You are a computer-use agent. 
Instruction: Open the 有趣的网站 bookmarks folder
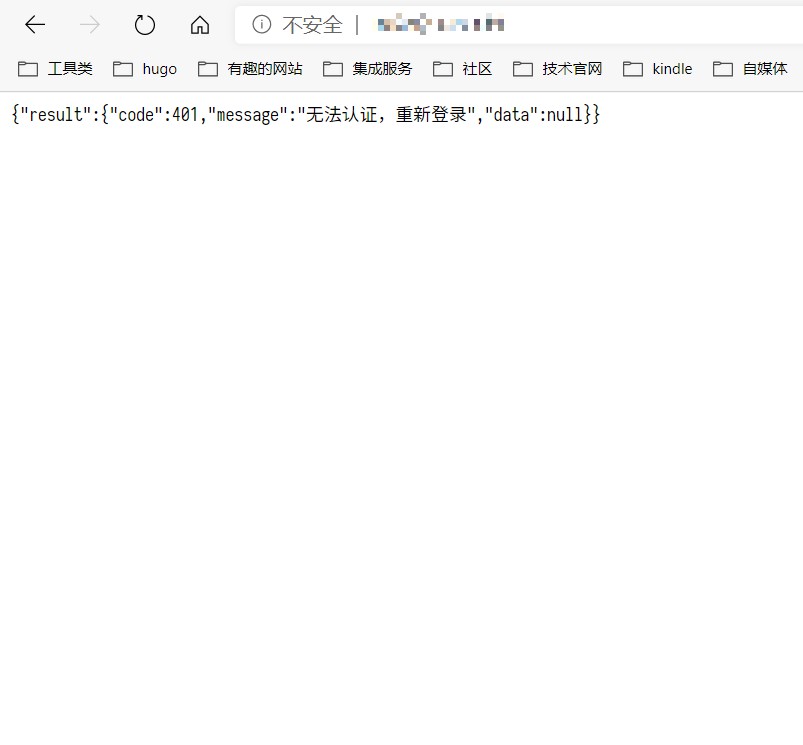[x=251, y=69]
